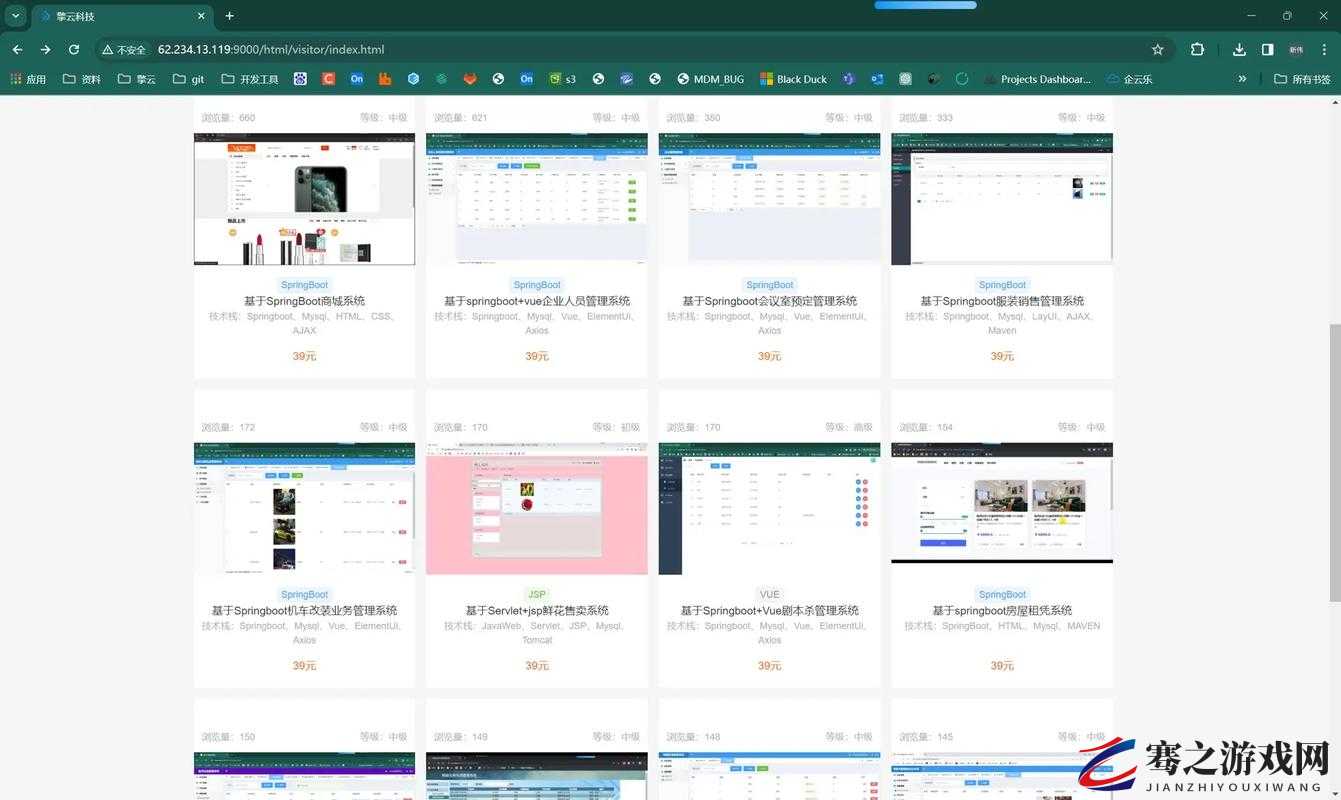Open the clothing sales system thumbnail
The width and height of the screenshot is (1341, 800).
pos(1002,199)
